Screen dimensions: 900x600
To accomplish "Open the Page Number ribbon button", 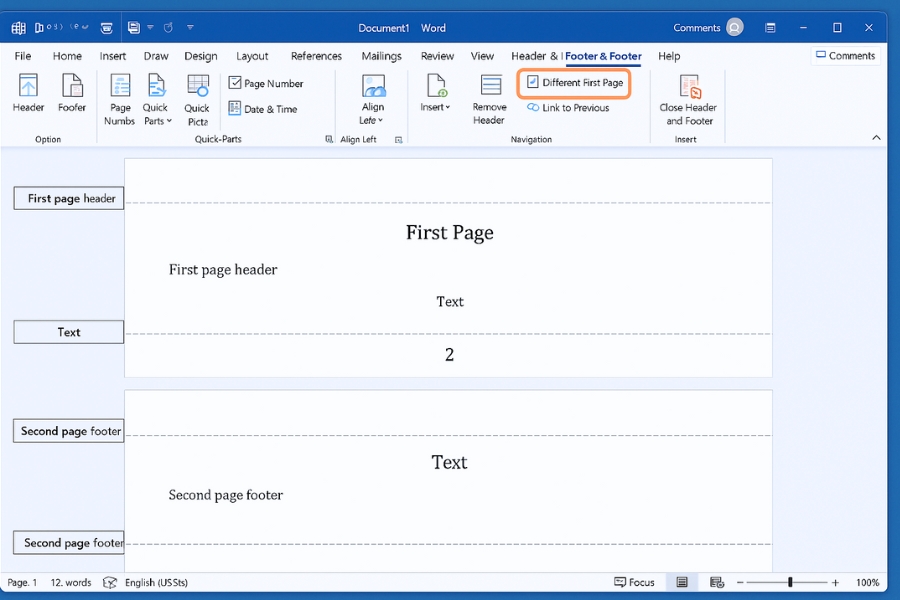I will click(119, 100).
